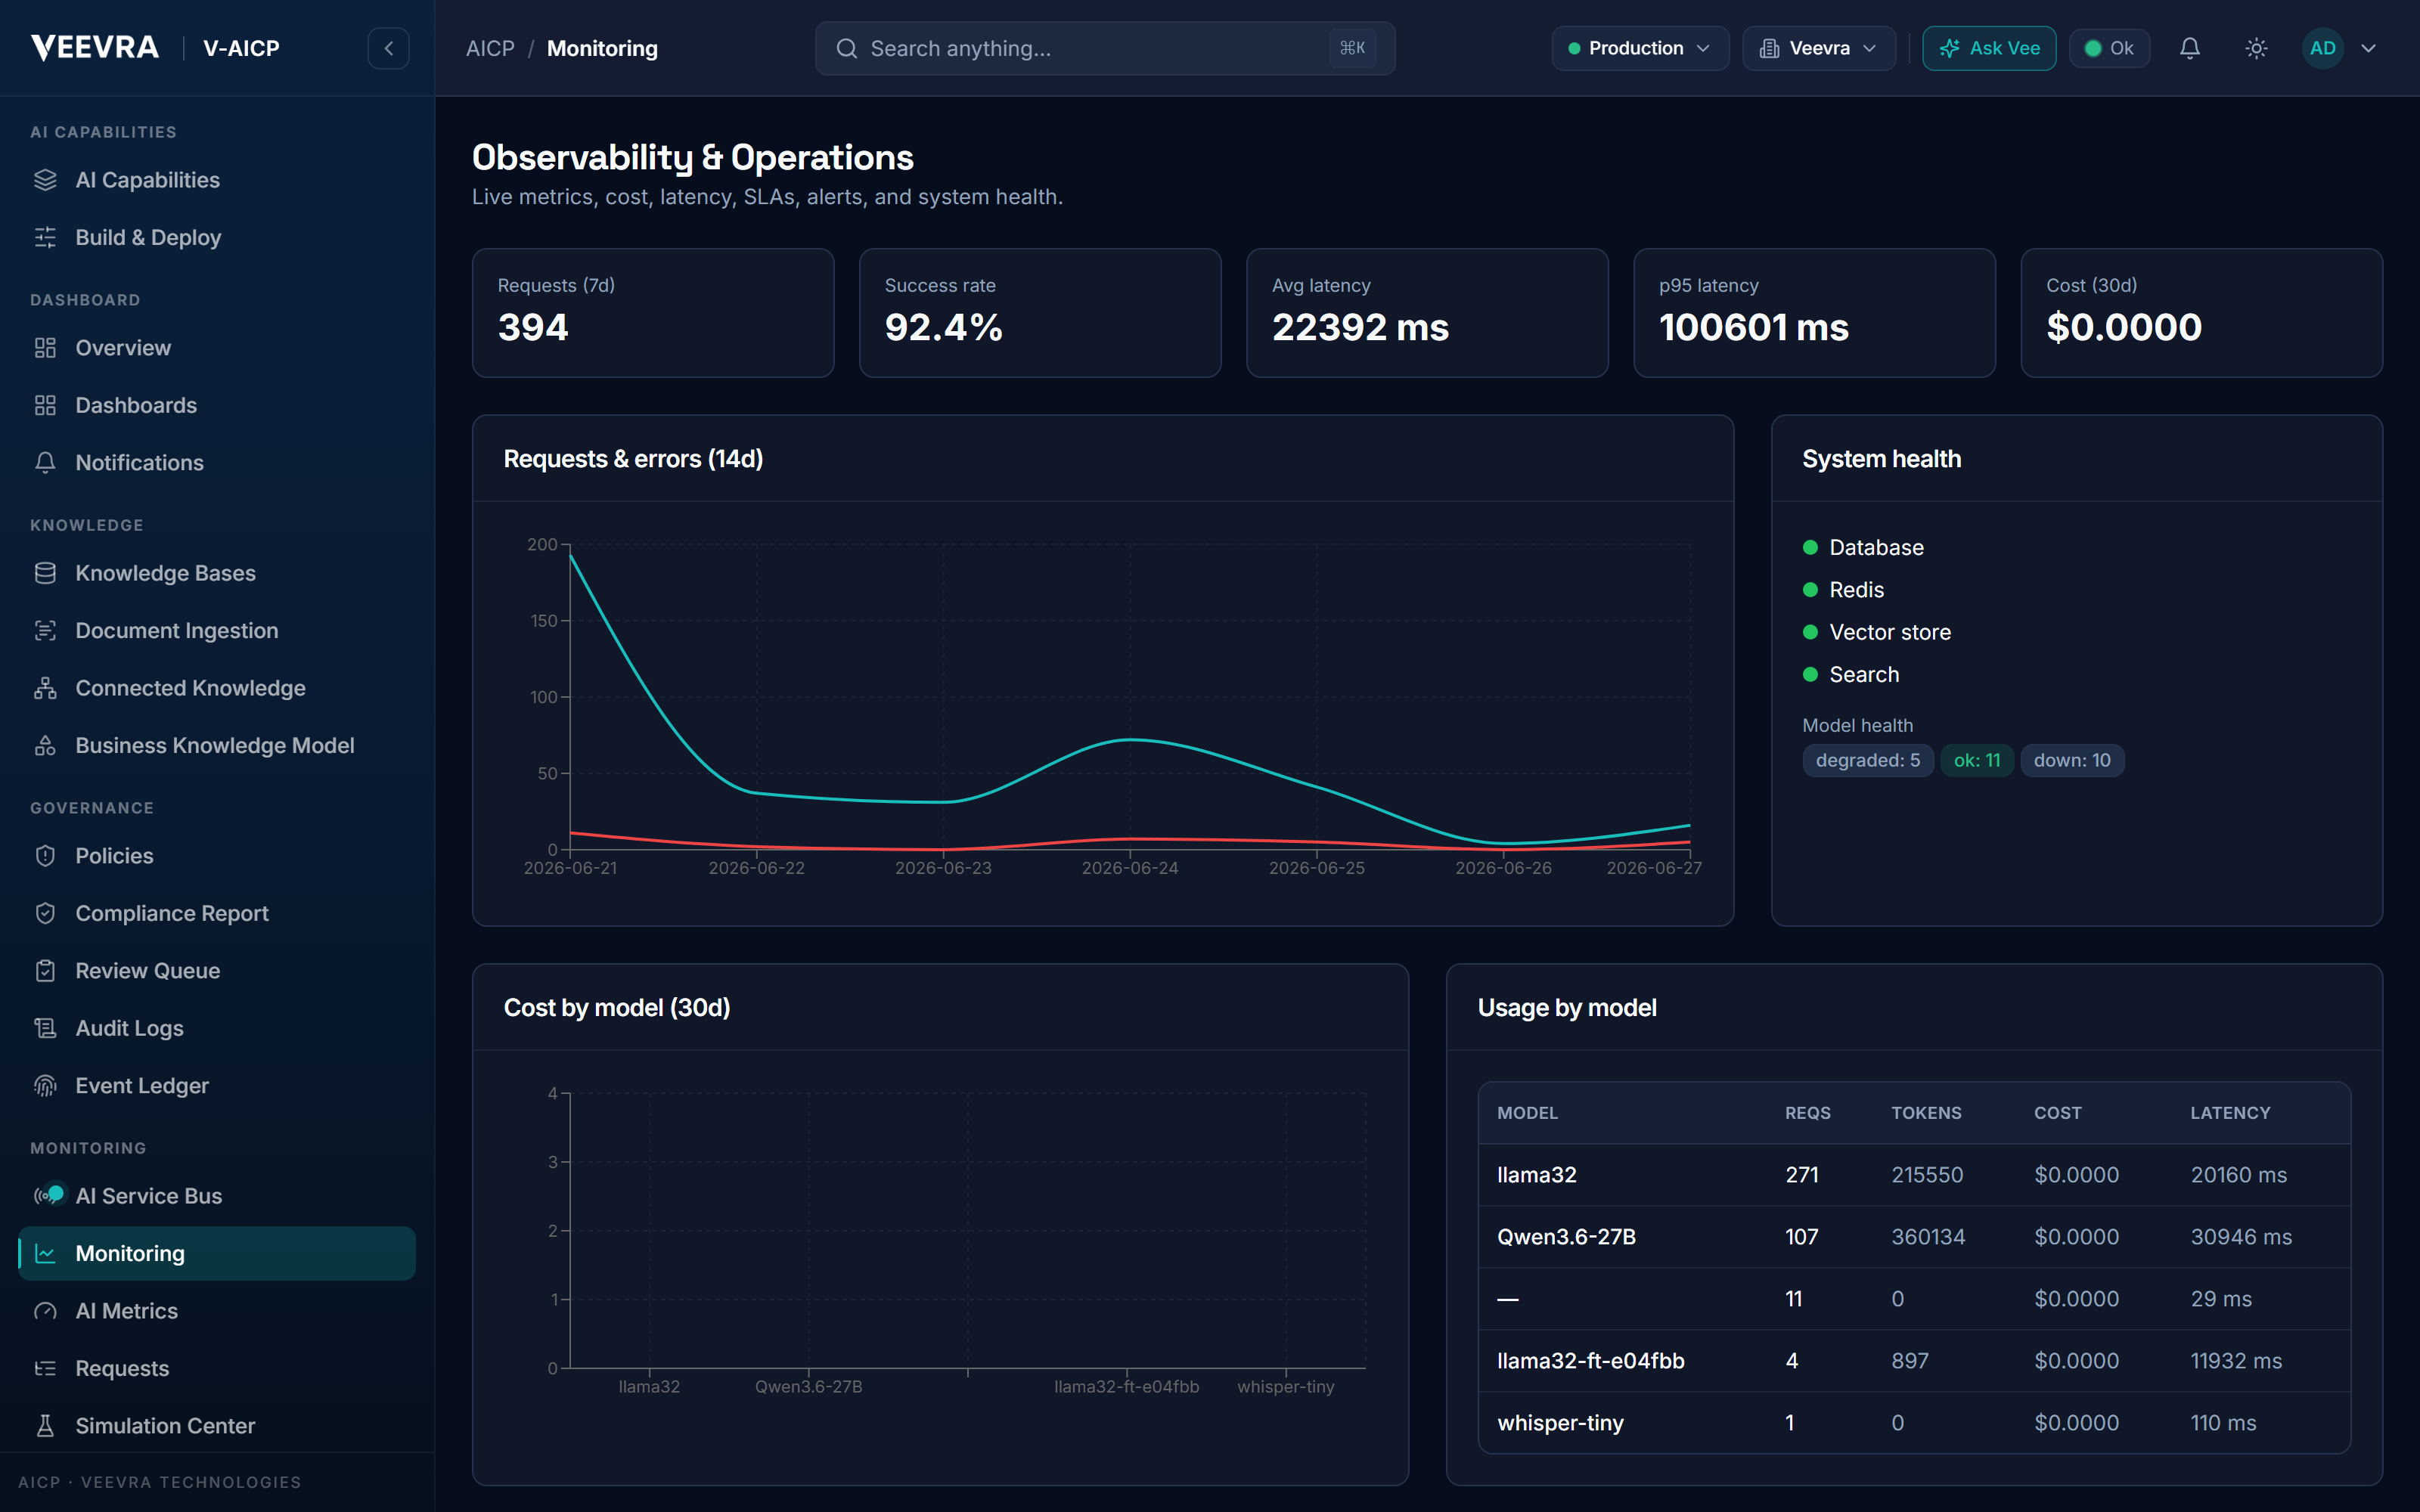Click the building icon beside Veevra
Screen dimensions: 2420x1512
[1769, 48]
